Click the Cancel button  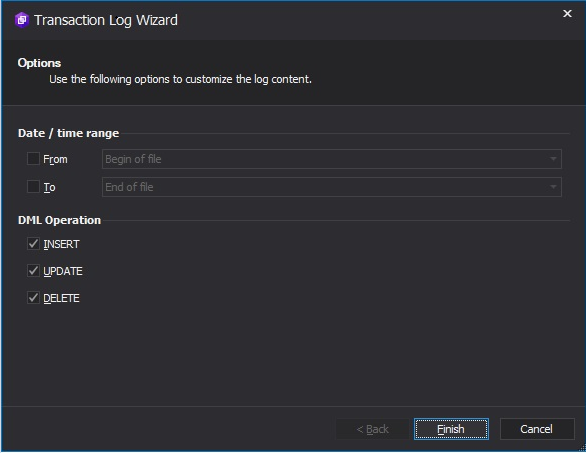[x=537, y=429]
